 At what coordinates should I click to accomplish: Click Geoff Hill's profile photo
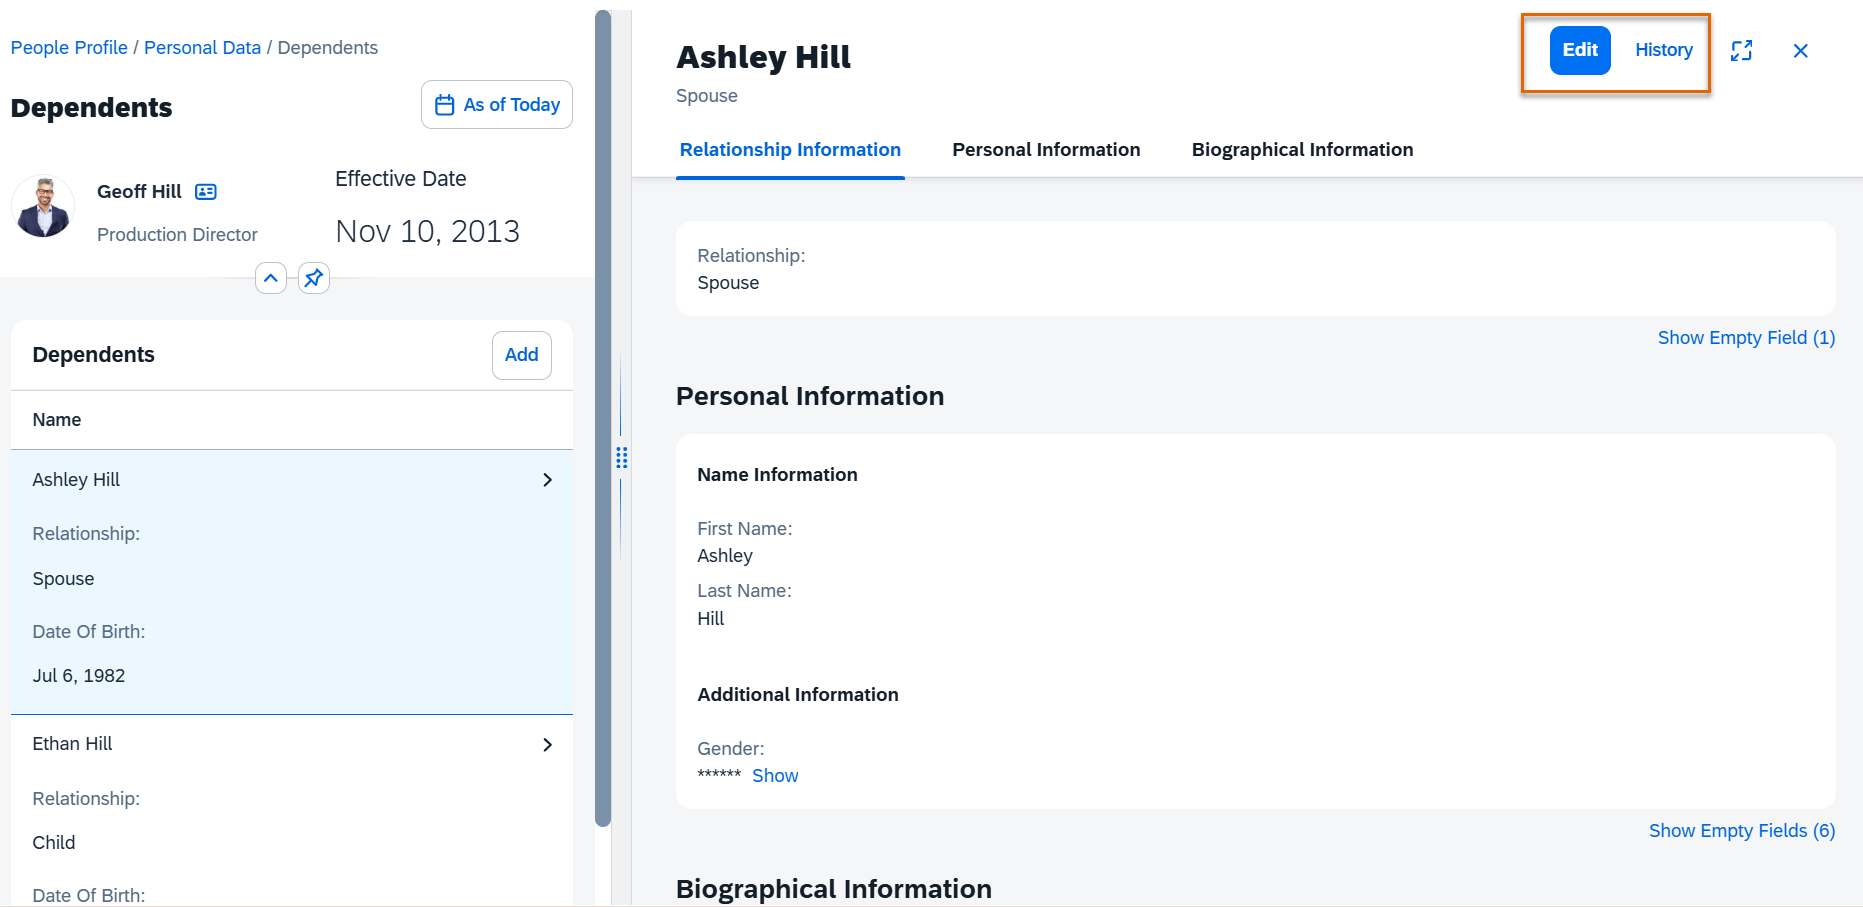(x=43, y=207)
